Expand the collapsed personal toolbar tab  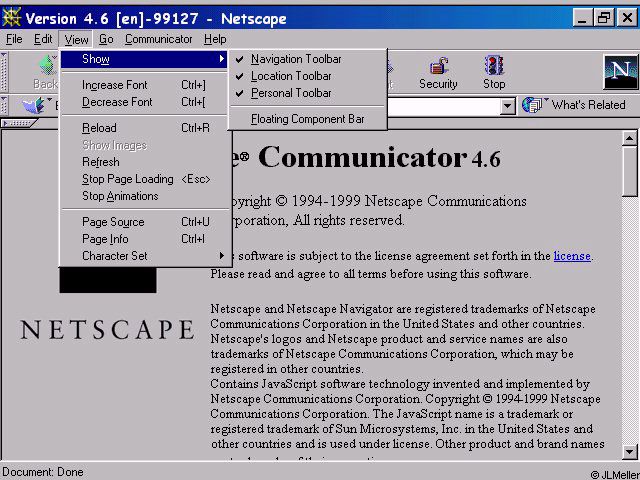tap(19, 122)
